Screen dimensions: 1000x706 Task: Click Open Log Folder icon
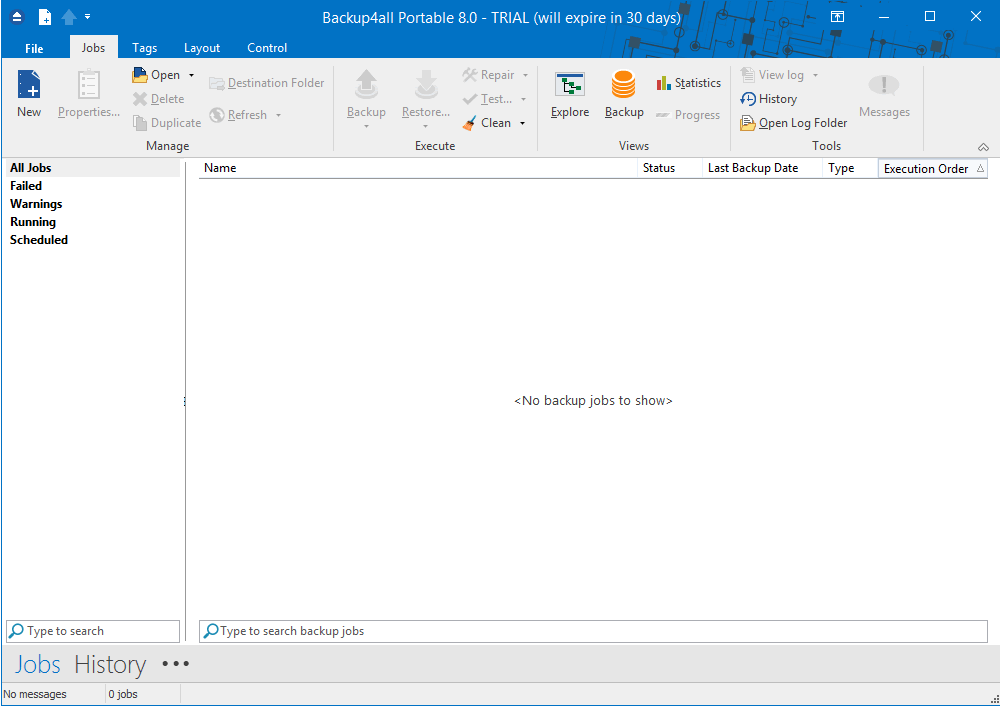pyautogui.click(x=748, y=123)
